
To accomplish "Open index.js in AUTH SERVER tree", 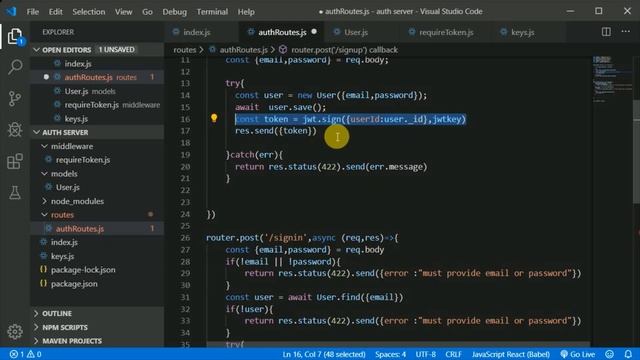I will pos(97,242).
